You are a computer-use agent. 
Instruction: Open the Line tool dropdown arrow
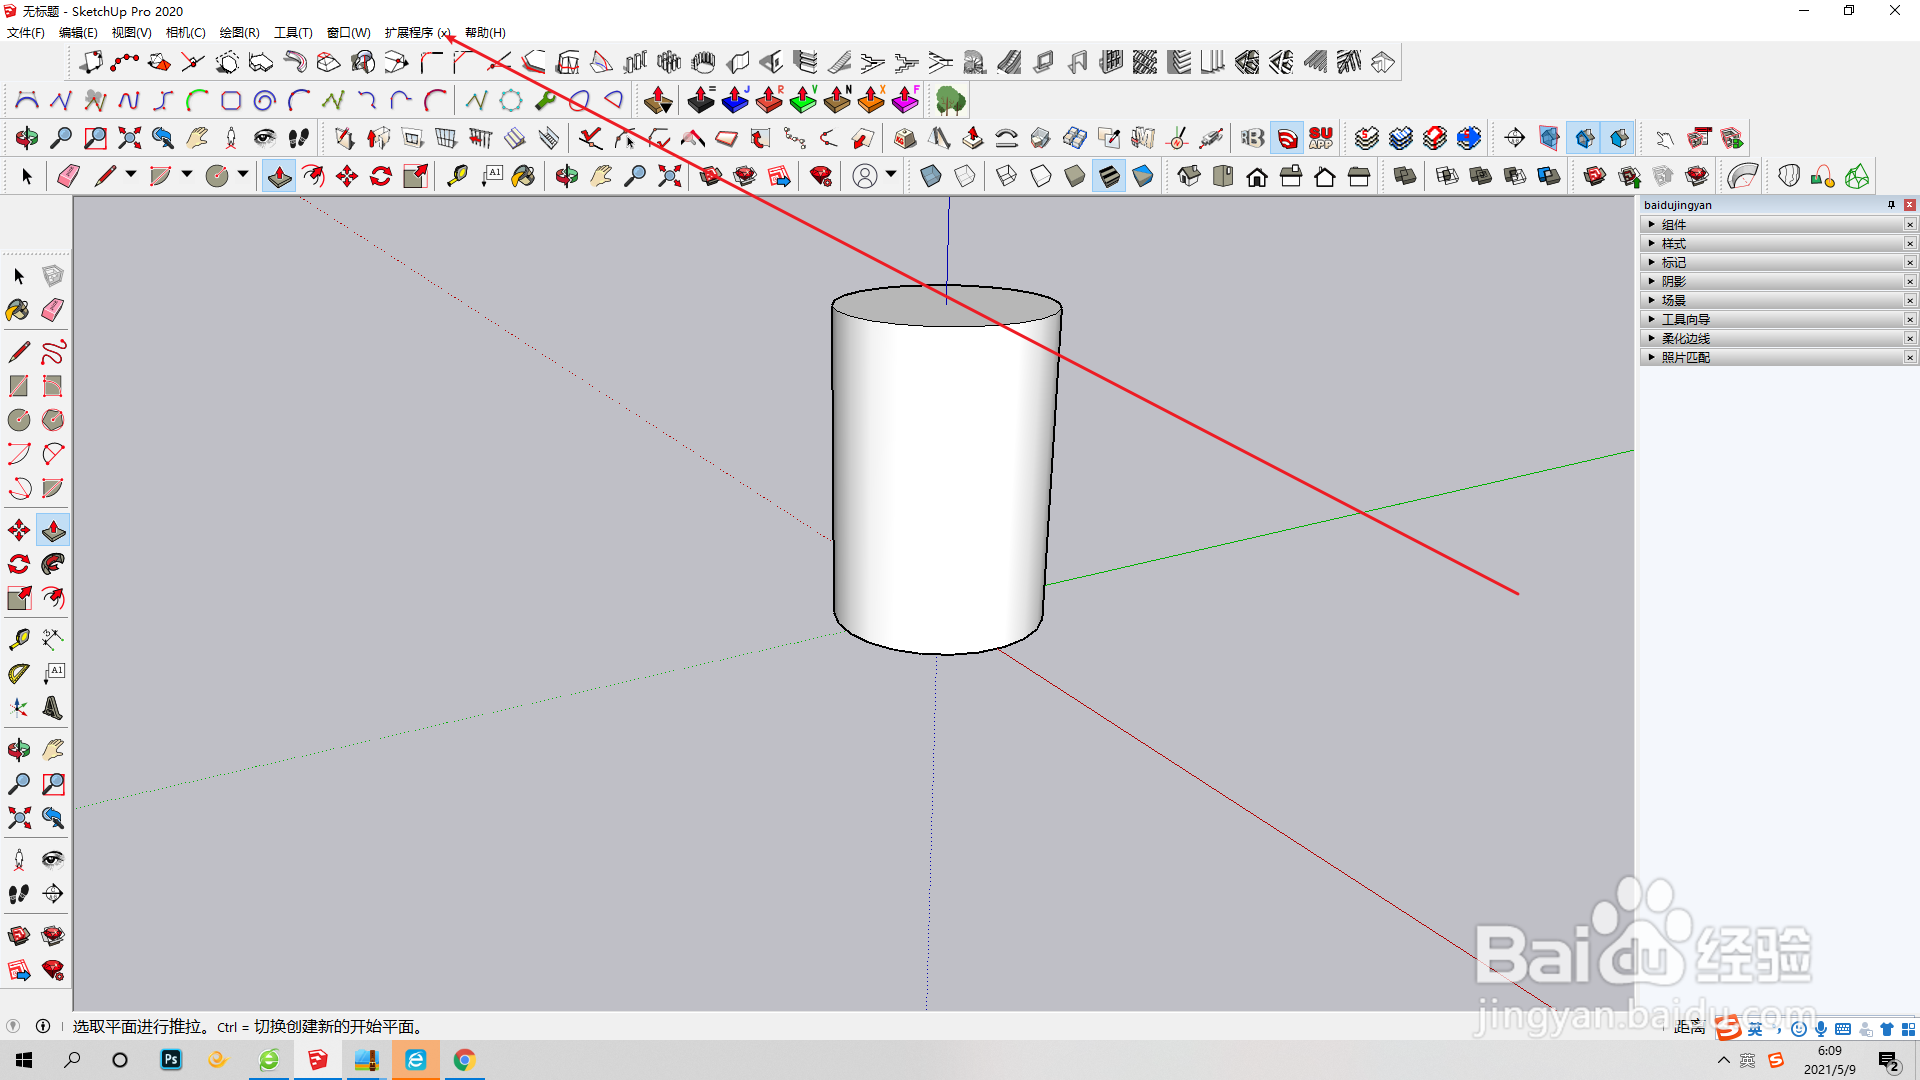point(131,175)
